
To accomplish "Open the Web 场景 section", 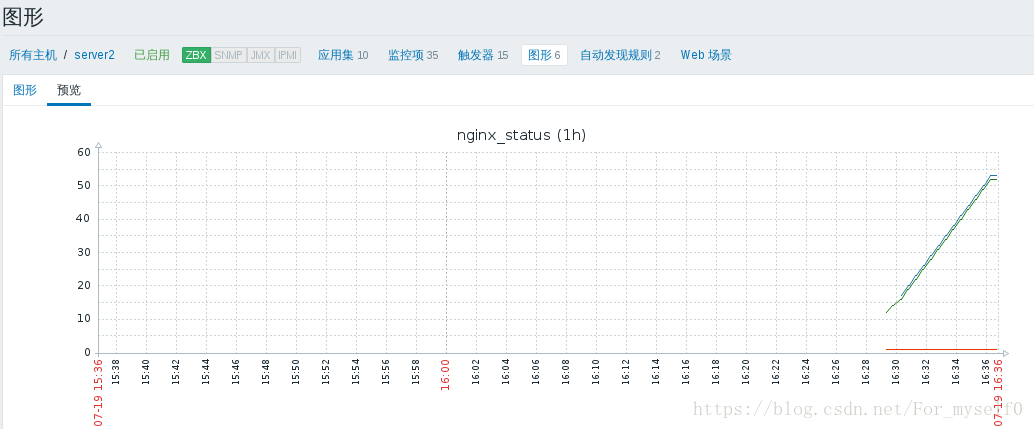I will [x=706, y=55].
